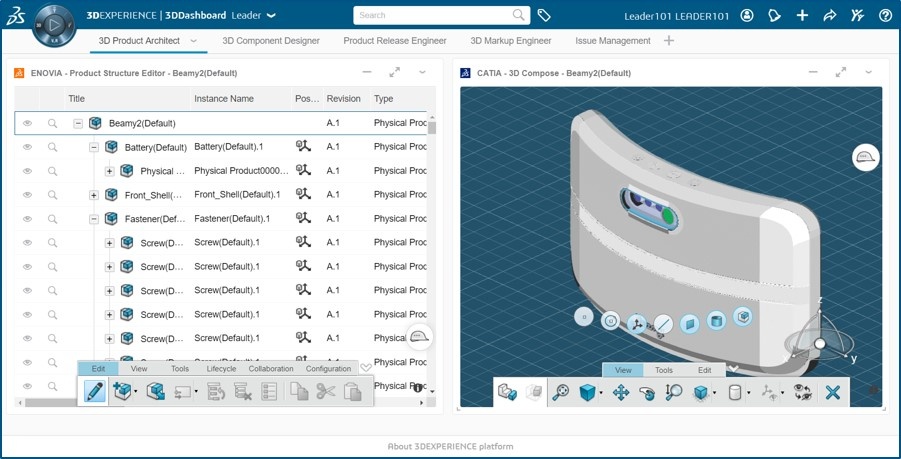Open the compass play button
This screenshot has height=459, width=901.
[54, 25]
